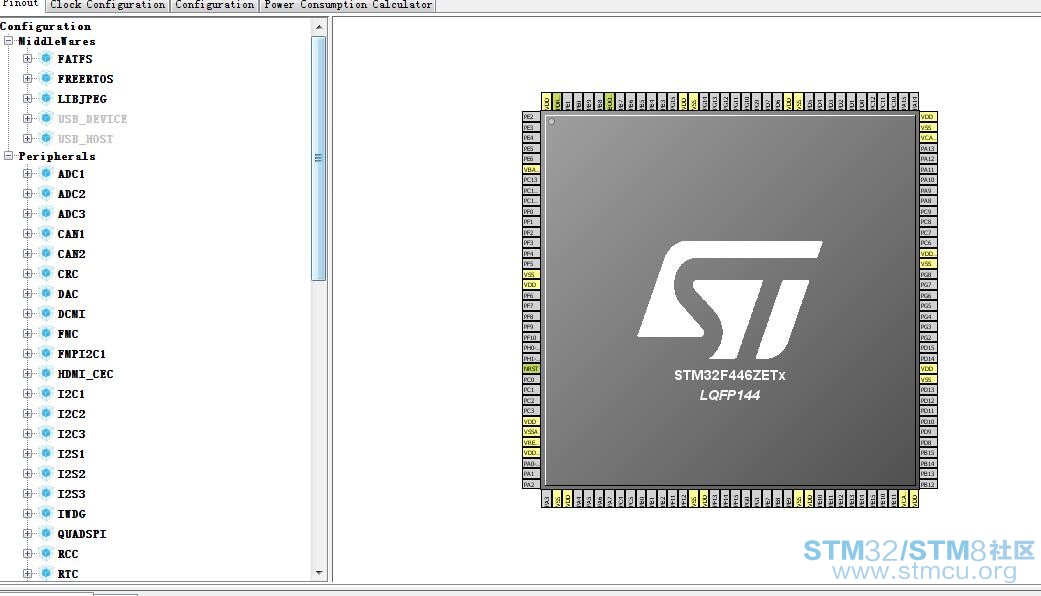Click the DAC peripheral icon
The image size is (1041, 596).
(x=46, y=293)
